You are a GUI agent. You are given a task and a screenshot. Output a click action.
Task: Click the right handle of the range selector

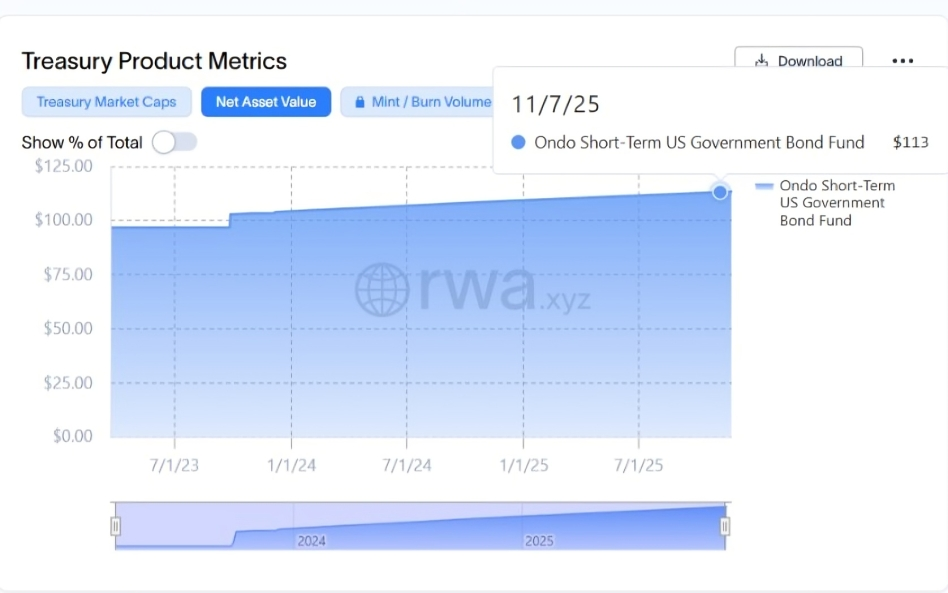725,526
